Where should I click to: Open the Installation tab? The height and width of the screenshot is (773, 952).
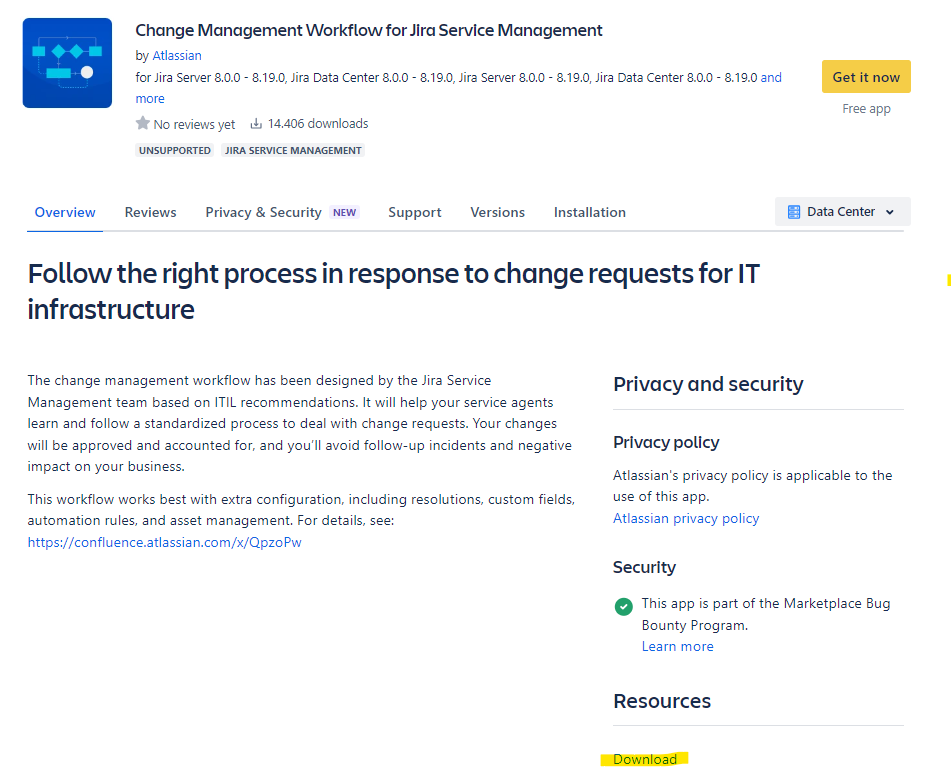coord(590,212)
